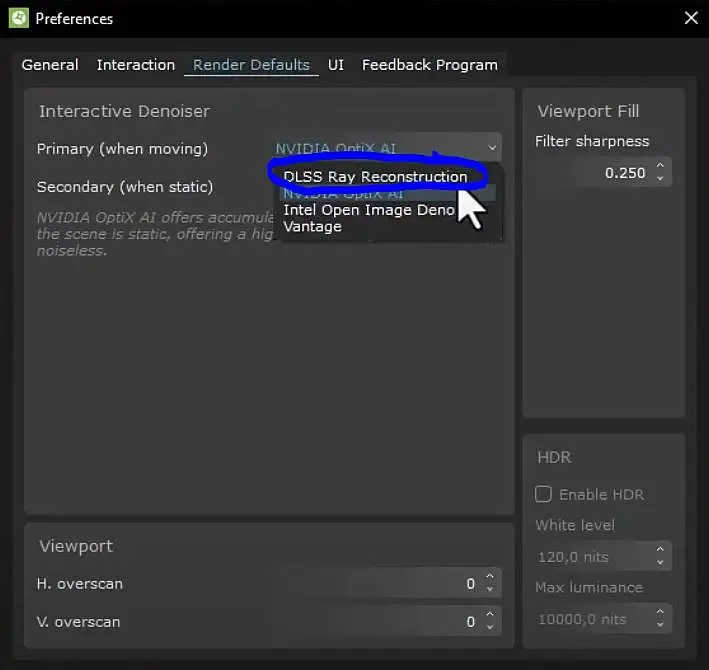This screenshot has width=709, height=670.
Task: Increase V. overscan with the up arrow
Action: tap(490, 614)
